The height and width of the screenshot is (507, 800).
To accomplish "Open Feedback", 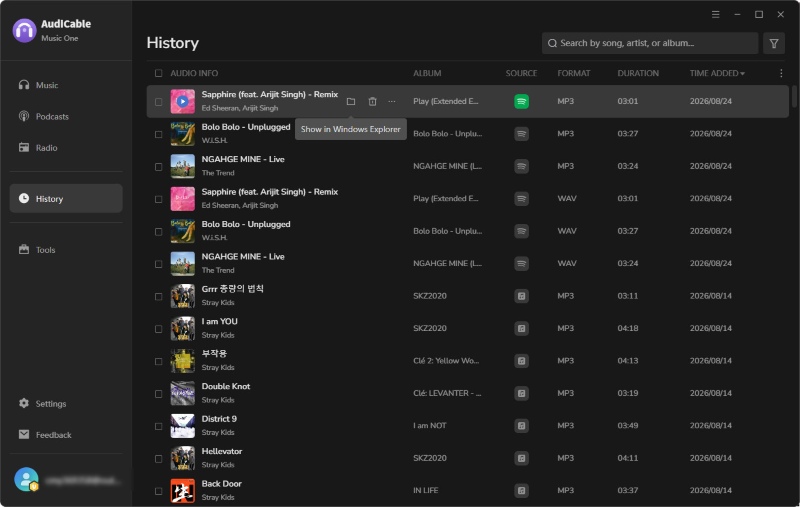I will pyautogui.click(x=66, y=435).
